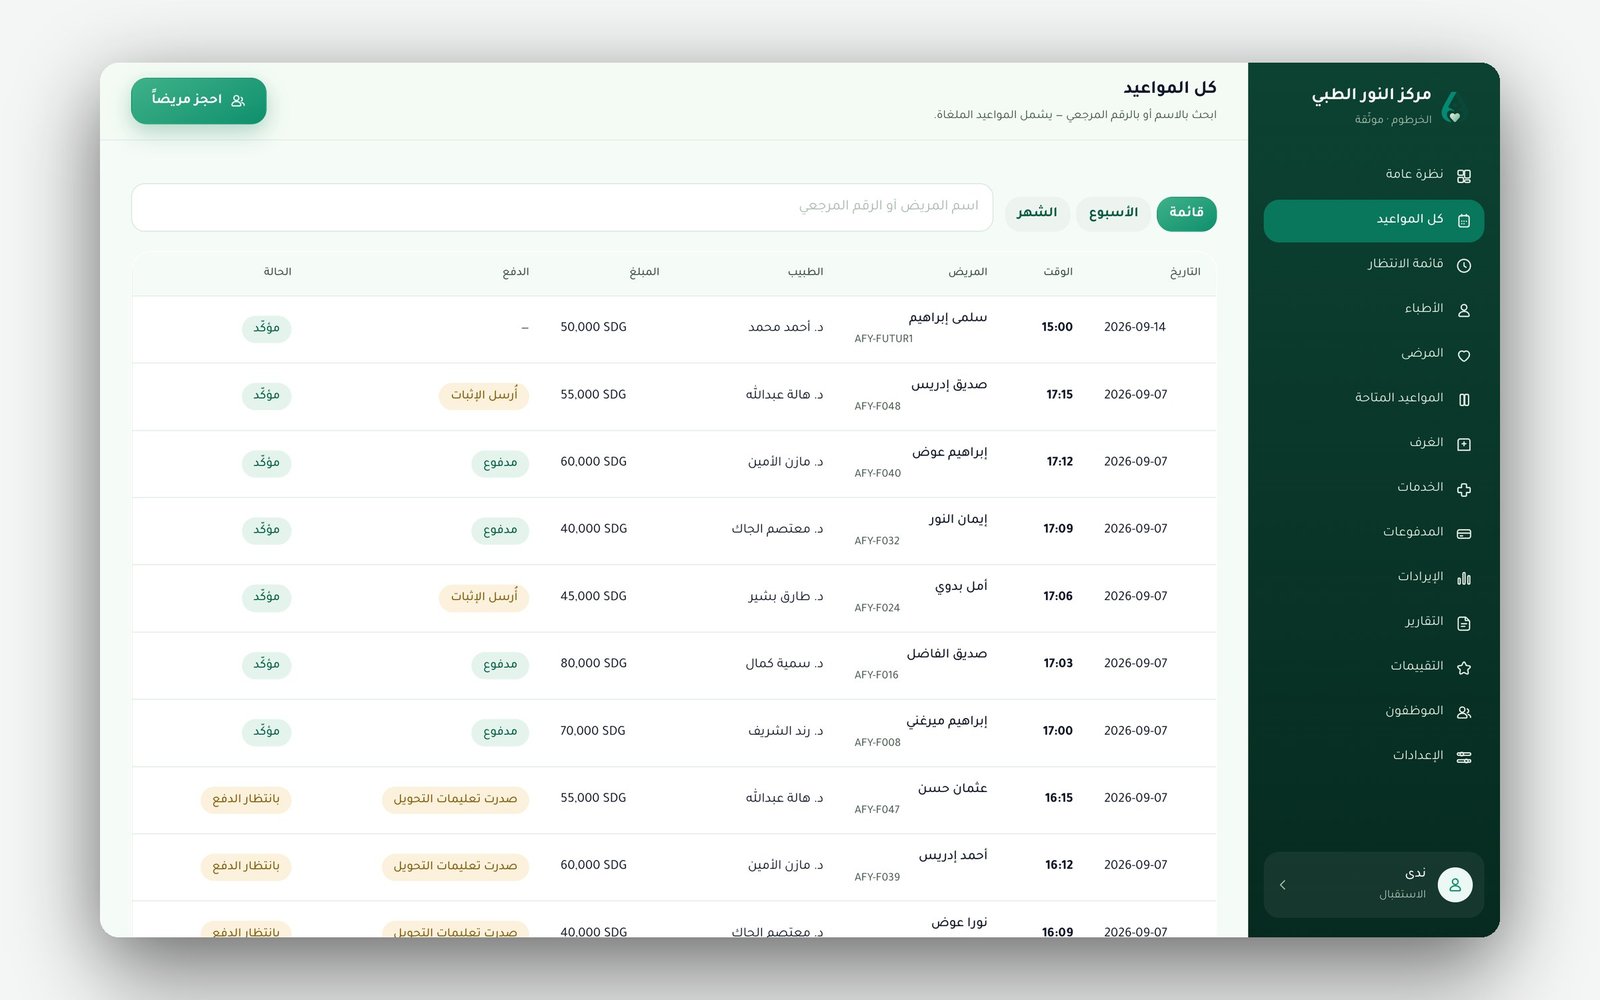Click the قائمة الانتظار clock icon
This screenshot has height=1000, width=1600.
coord(1464,265)
